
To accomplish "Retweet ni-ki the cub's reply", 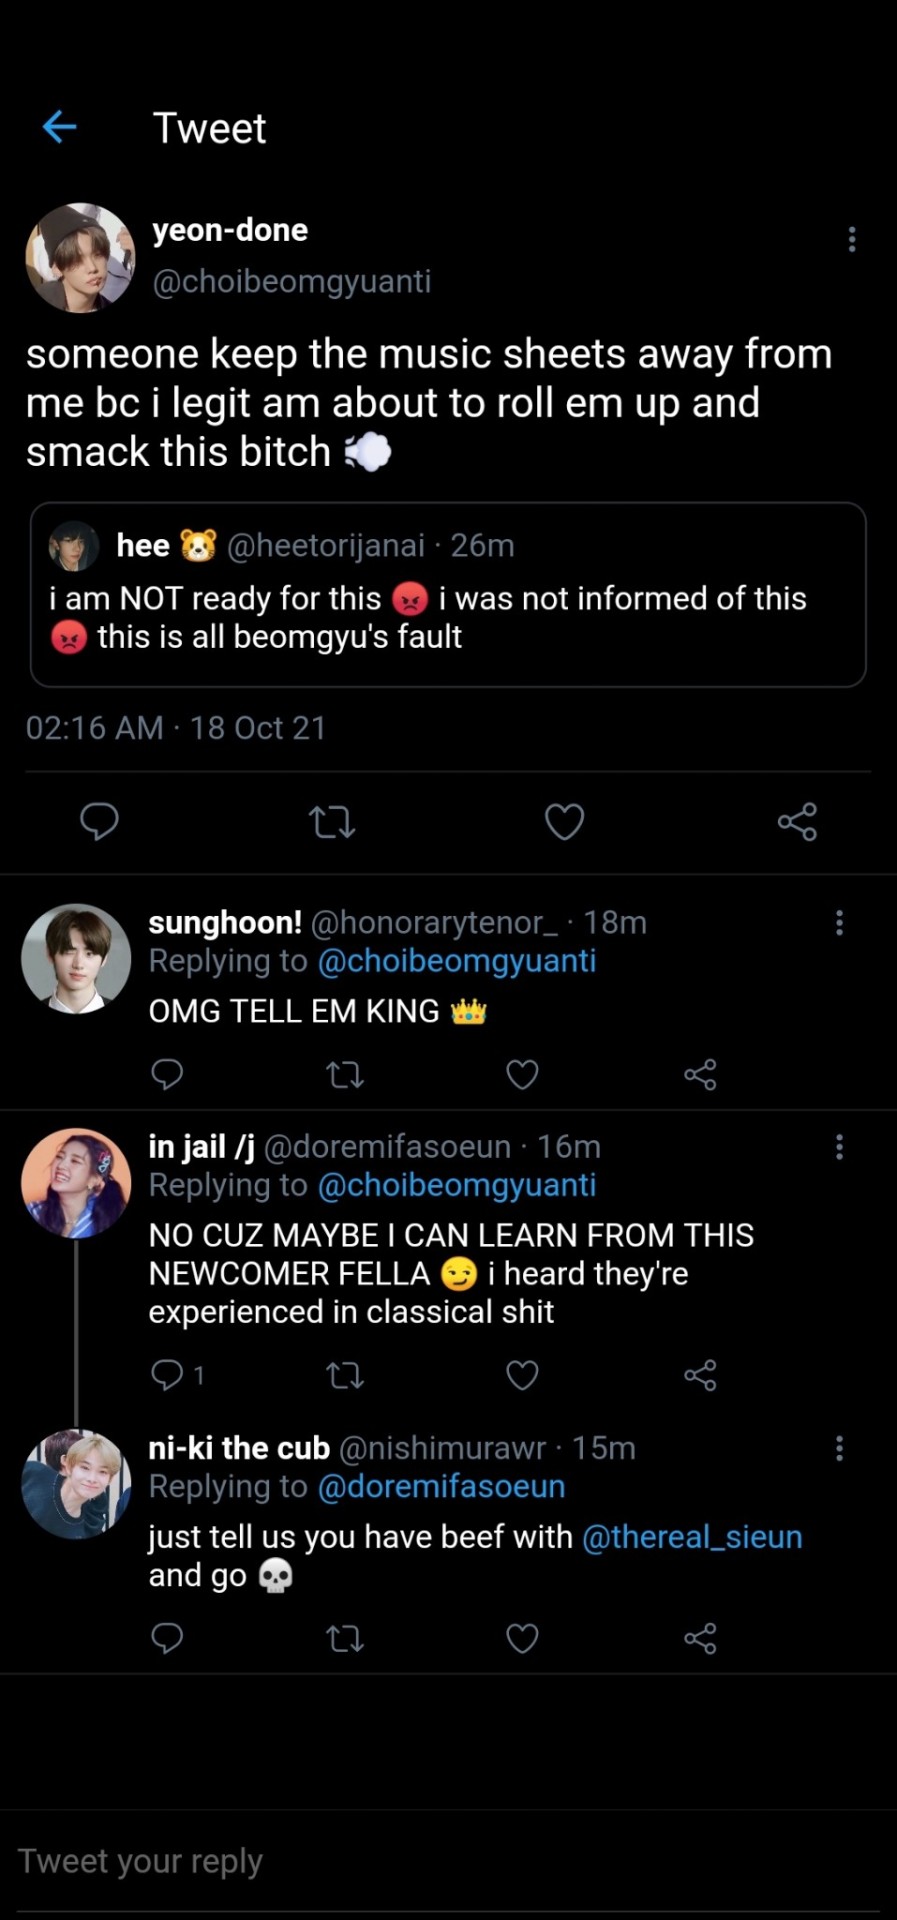I will coord(345,1638).
